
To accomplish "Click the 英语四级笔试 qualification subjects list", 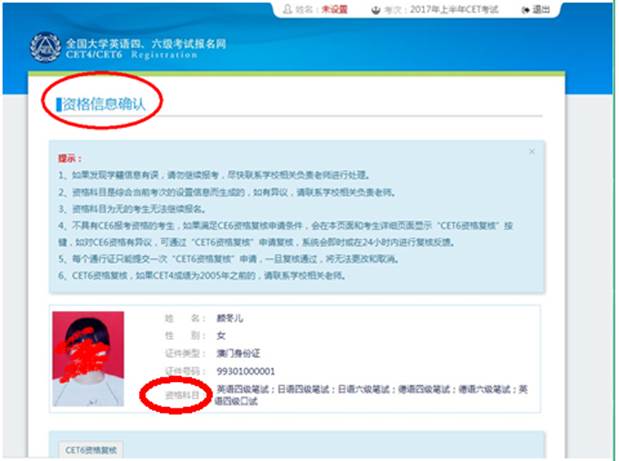I will point(371,395).
